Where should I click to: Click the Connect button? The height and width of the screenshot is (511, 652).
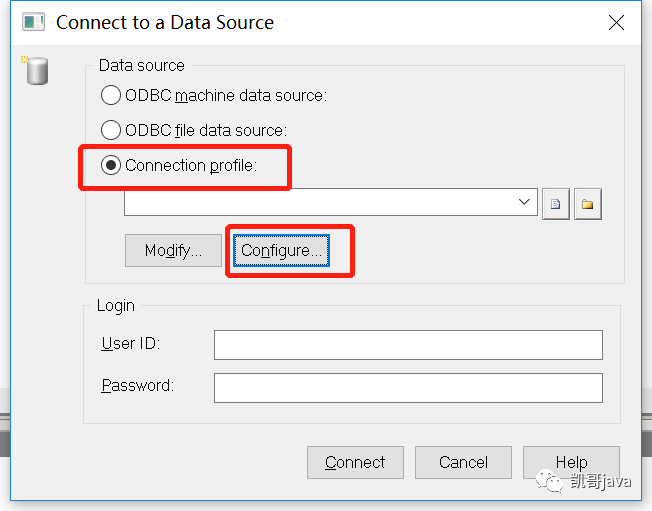point(355,462)
